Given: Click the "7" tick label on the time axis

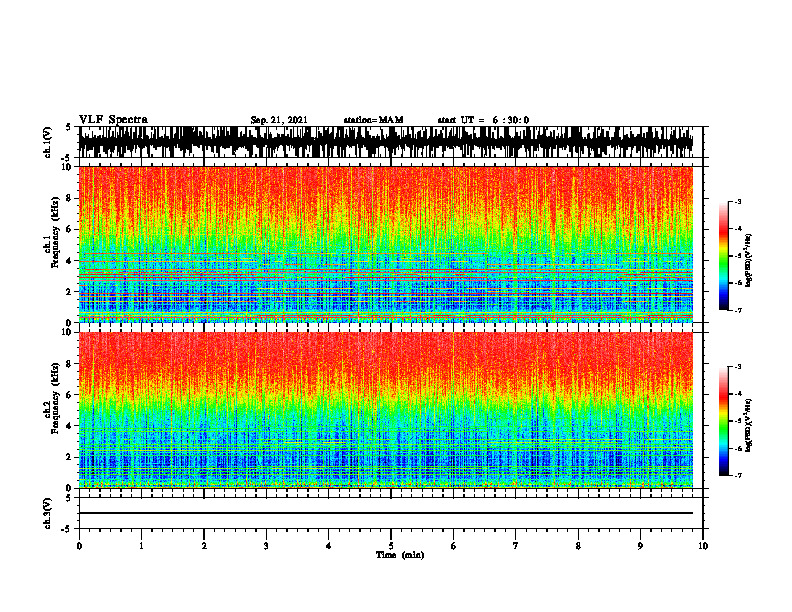Looking at the screenshot, I should coord(516,546).
